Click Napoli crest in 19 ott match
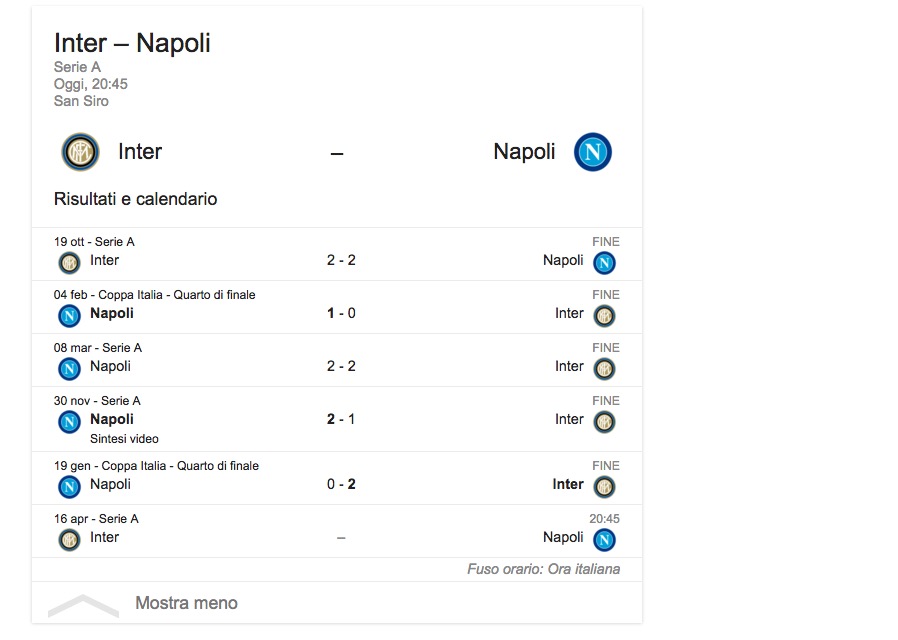The height and width of the screenshot is (640, 898). [x=604, y=263]
